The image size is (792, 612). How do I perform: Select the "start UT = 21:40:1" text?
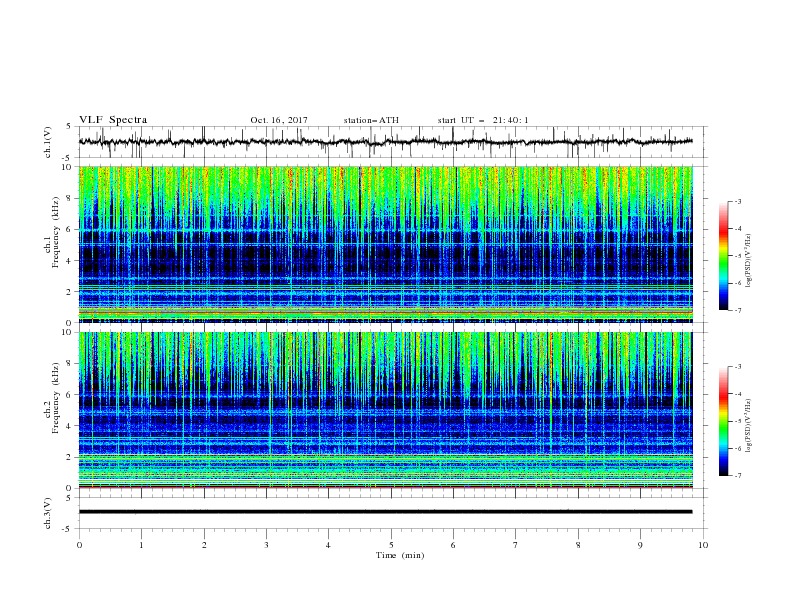click(x=483, y=120)
